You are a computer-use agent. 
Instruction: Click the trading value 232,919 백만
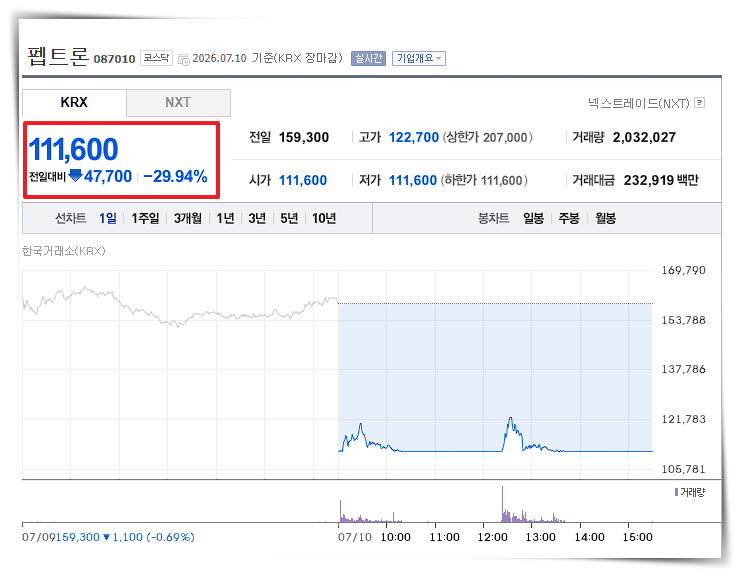pyautogui.click(x=661, y=180)
